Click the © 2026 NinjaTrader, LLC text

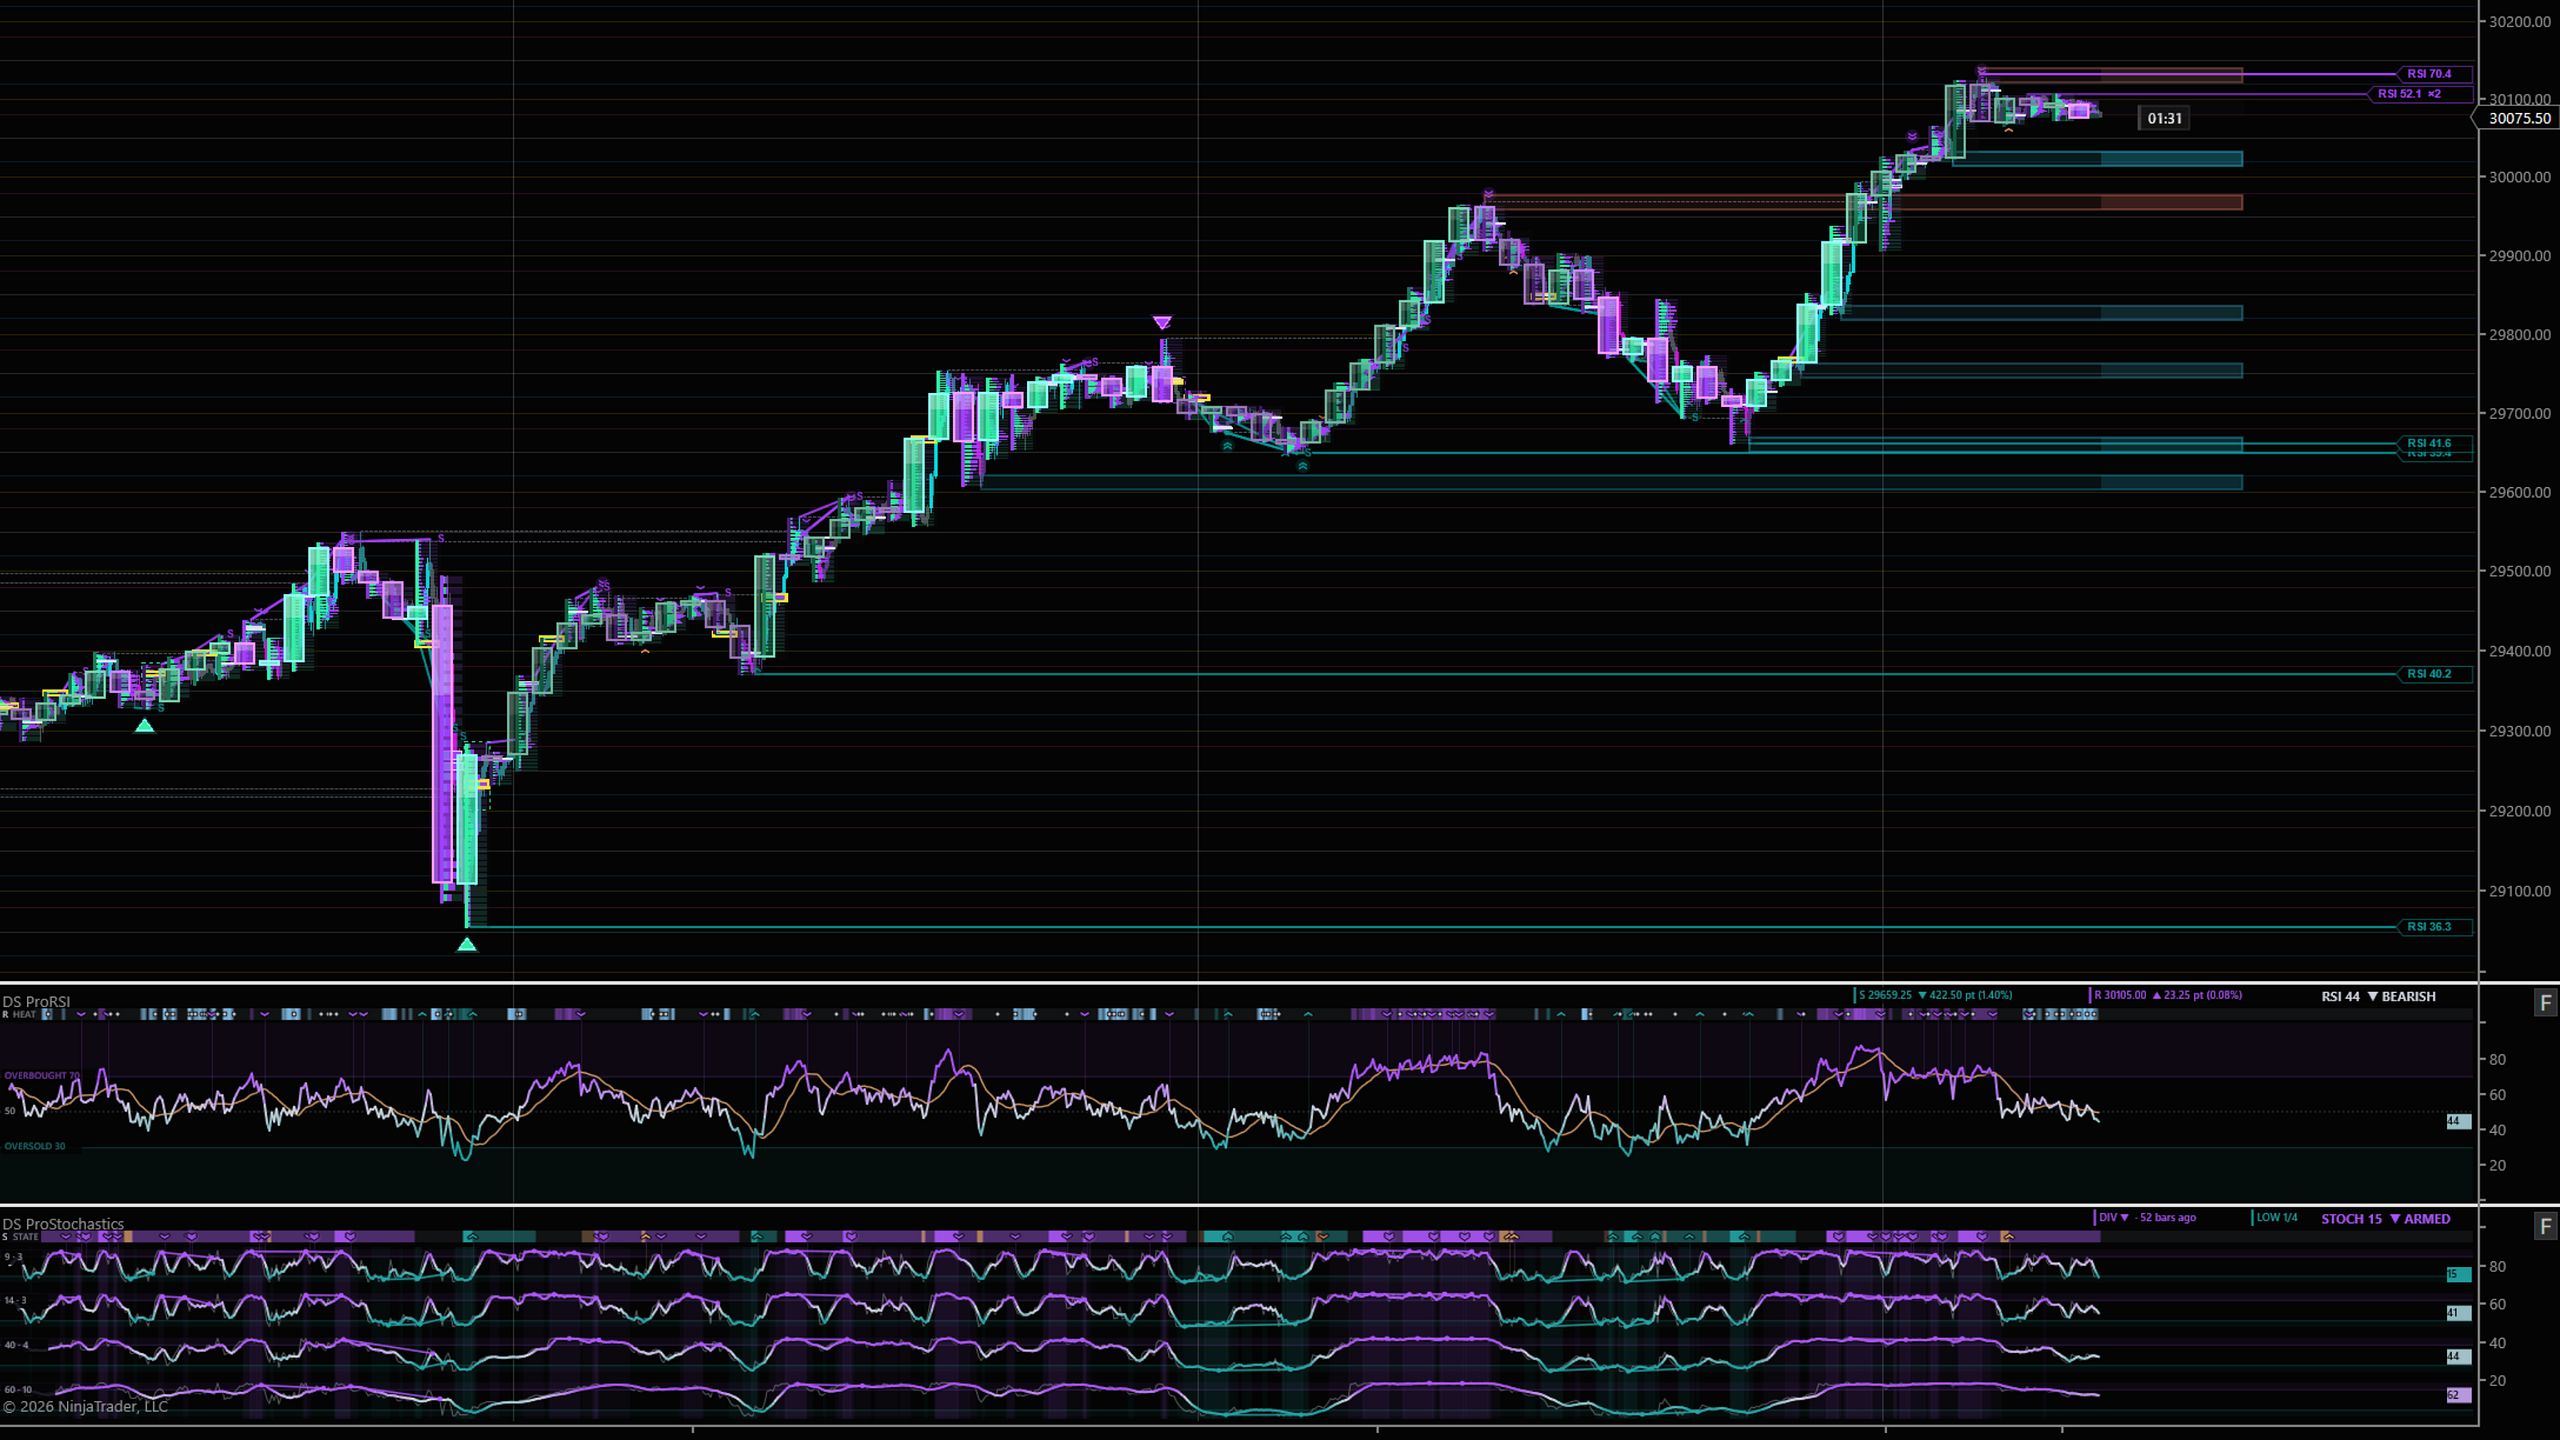coord(85,1406)
